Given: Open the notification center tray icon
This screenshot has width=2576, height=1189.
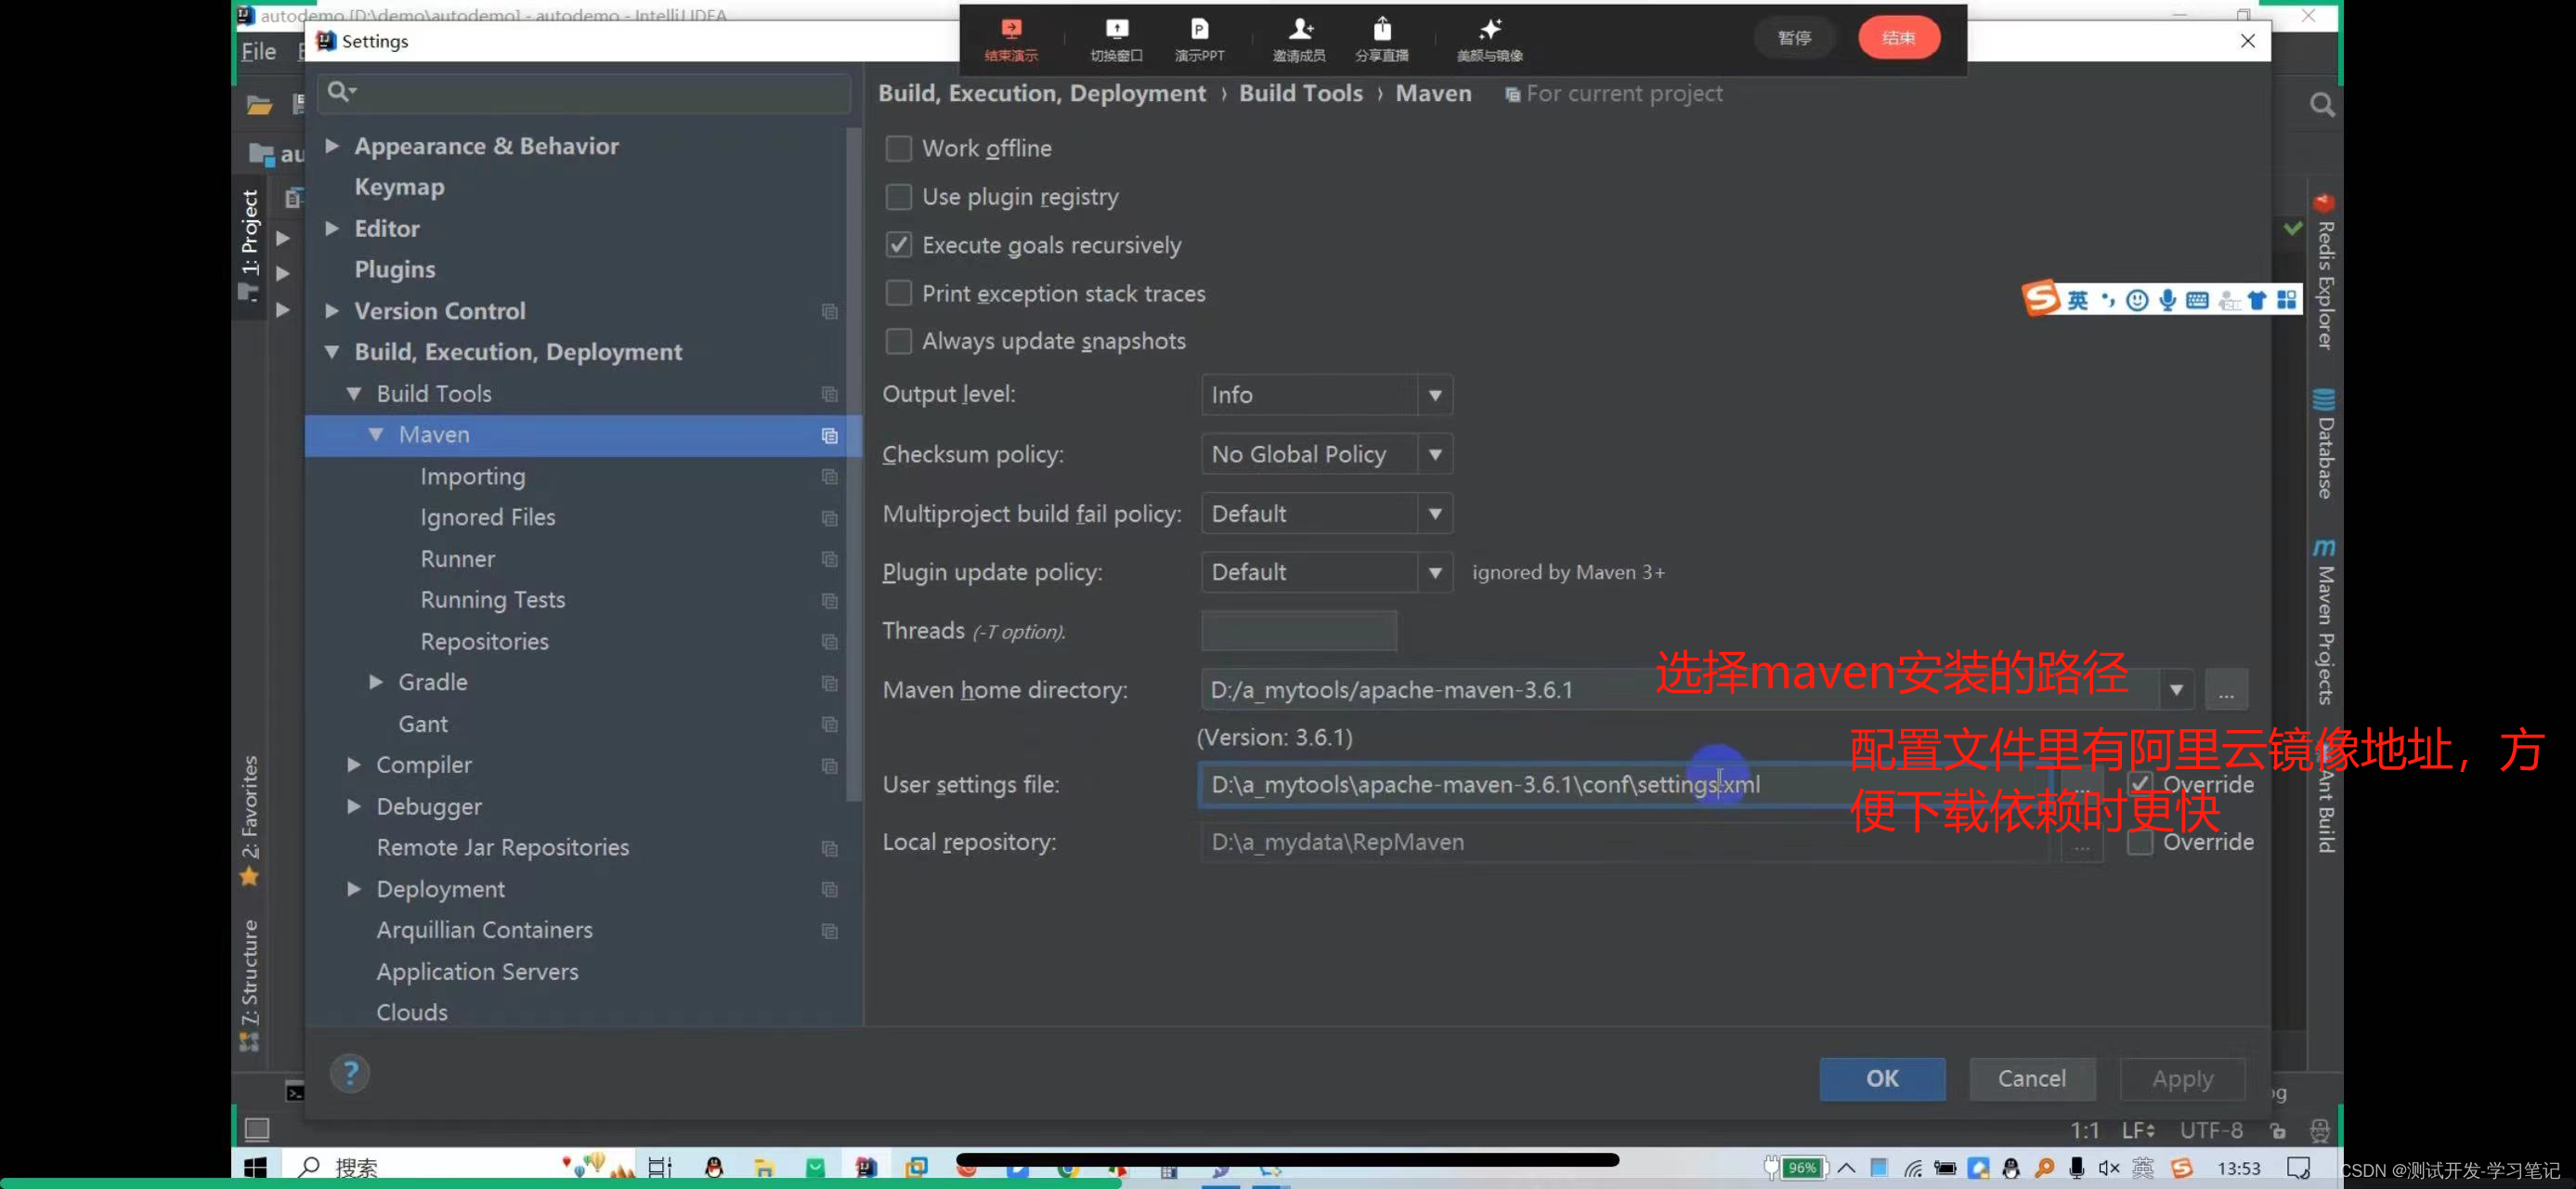Looking at the screenshot, I should coord(2298,1168).
